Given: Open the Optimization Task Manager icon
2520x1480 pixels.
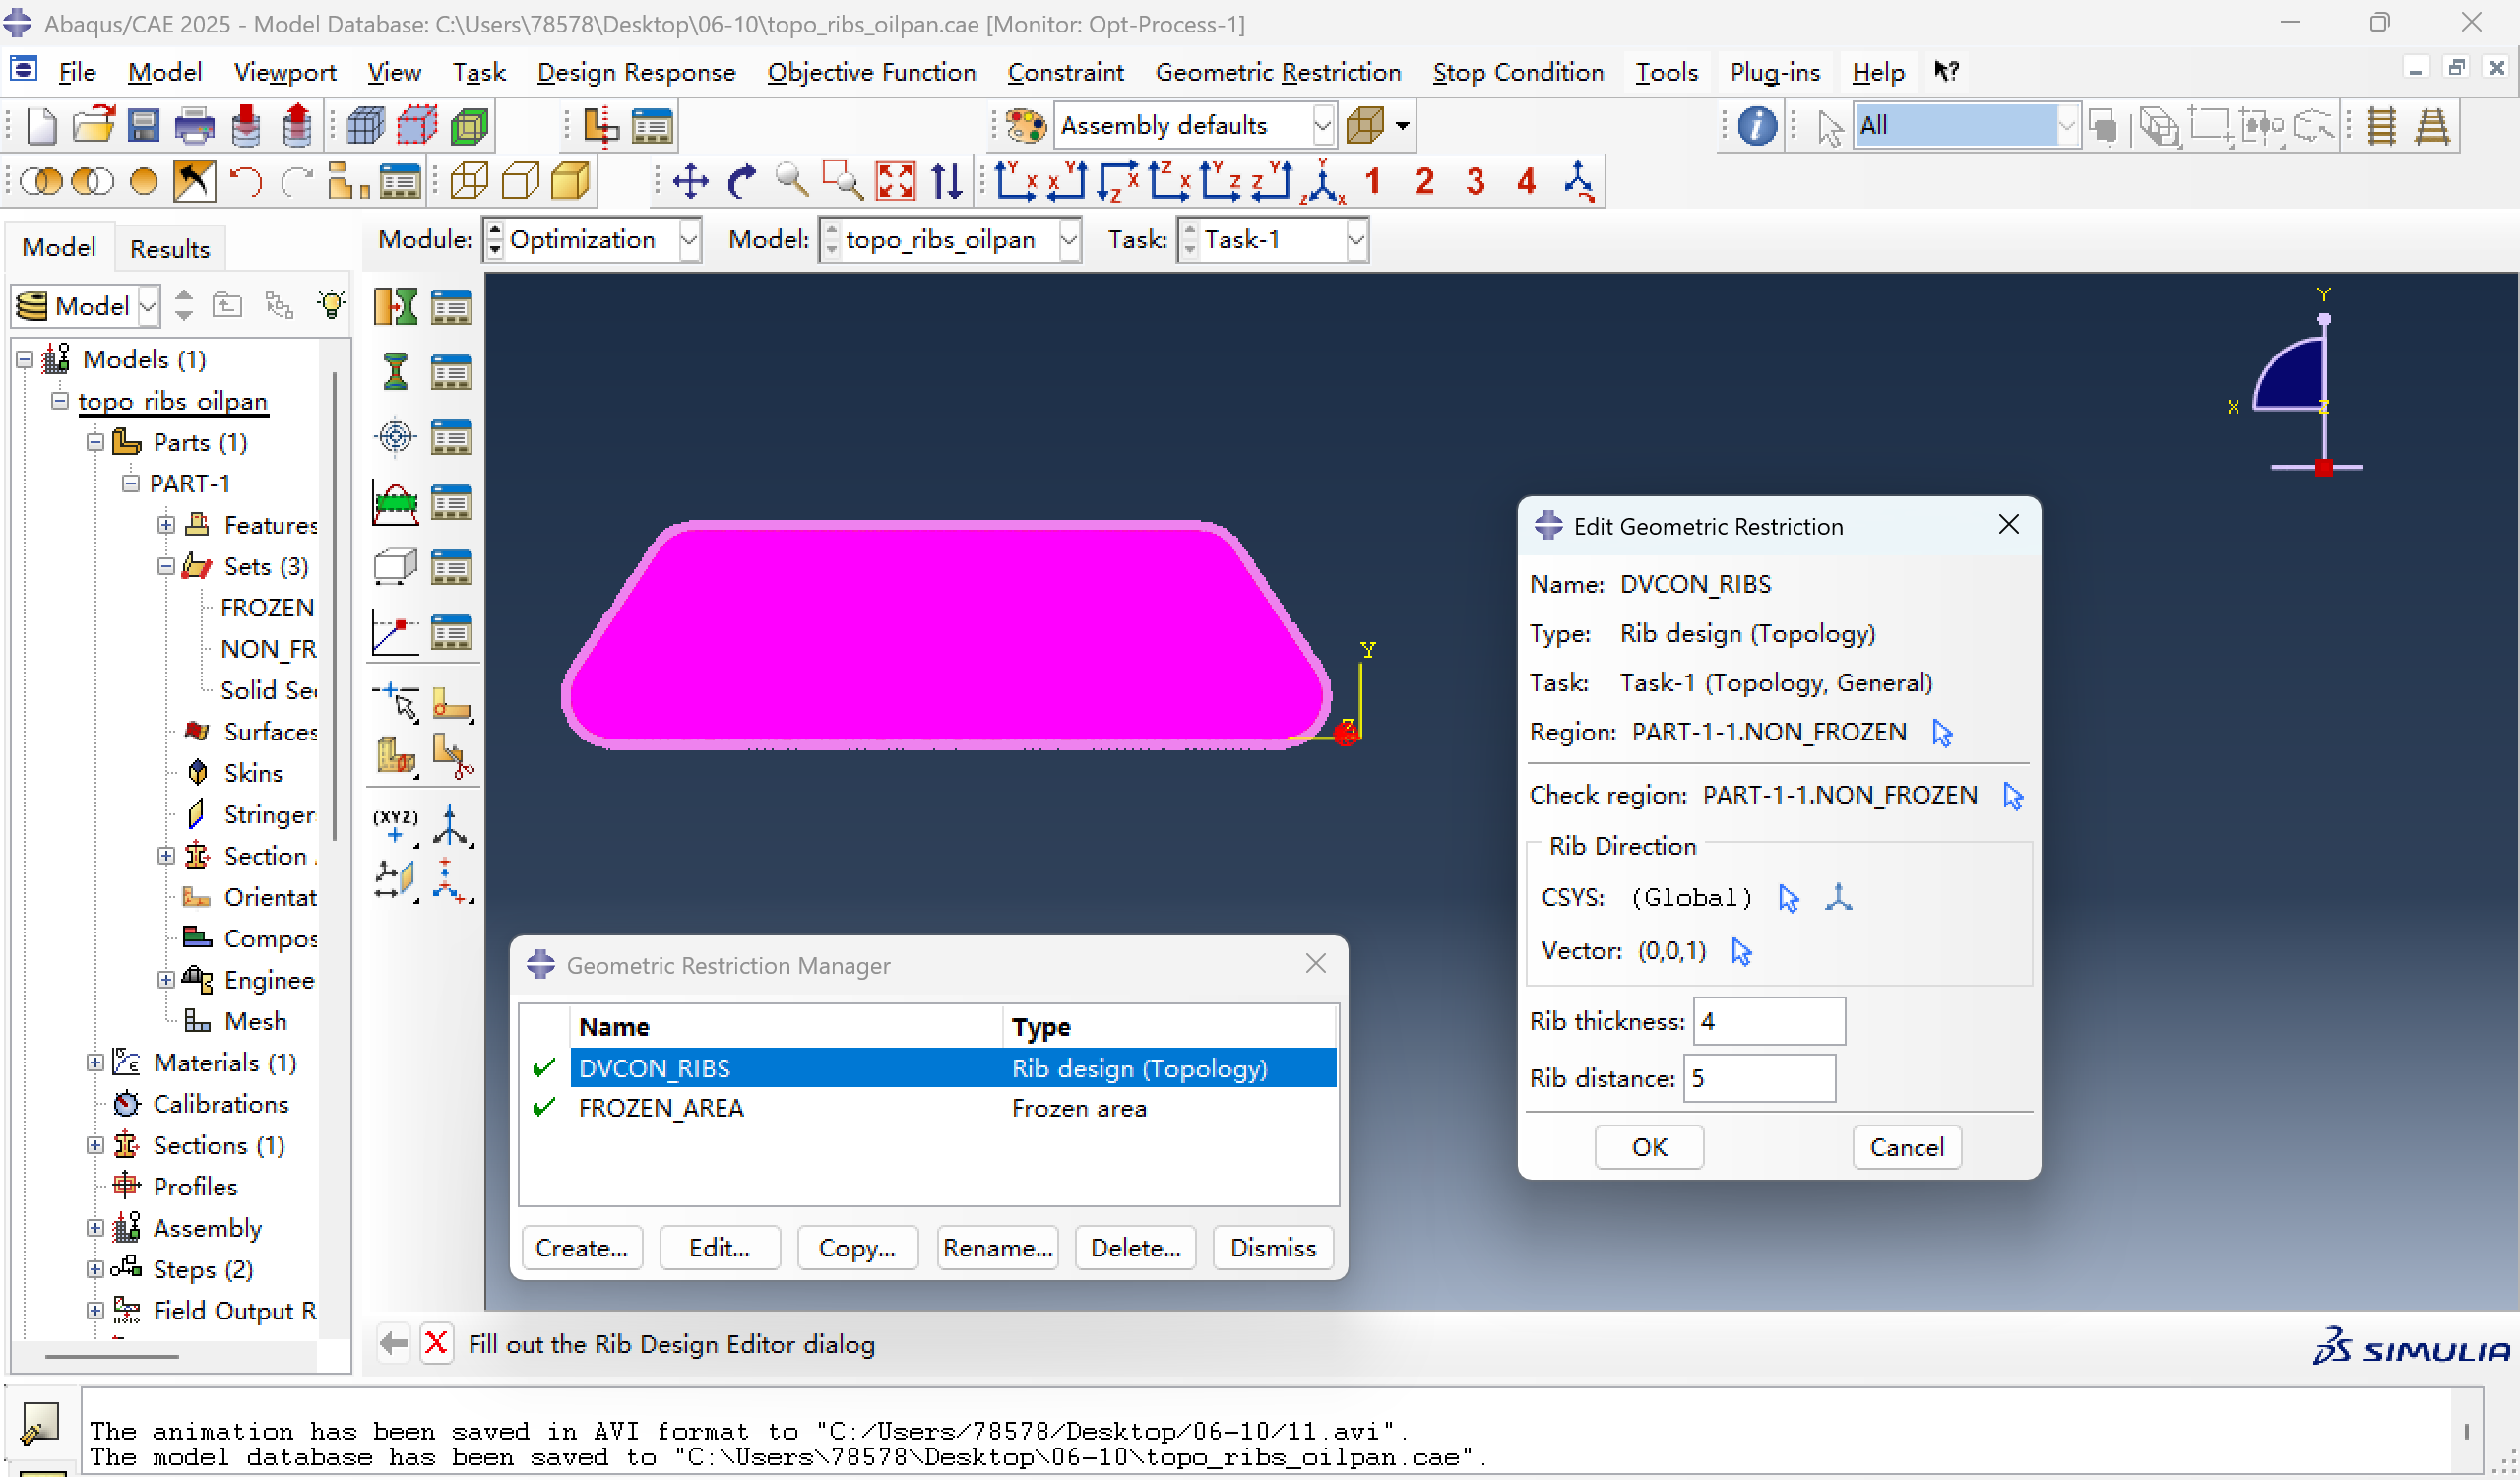Looking at the screenshot, I should 451,307.
